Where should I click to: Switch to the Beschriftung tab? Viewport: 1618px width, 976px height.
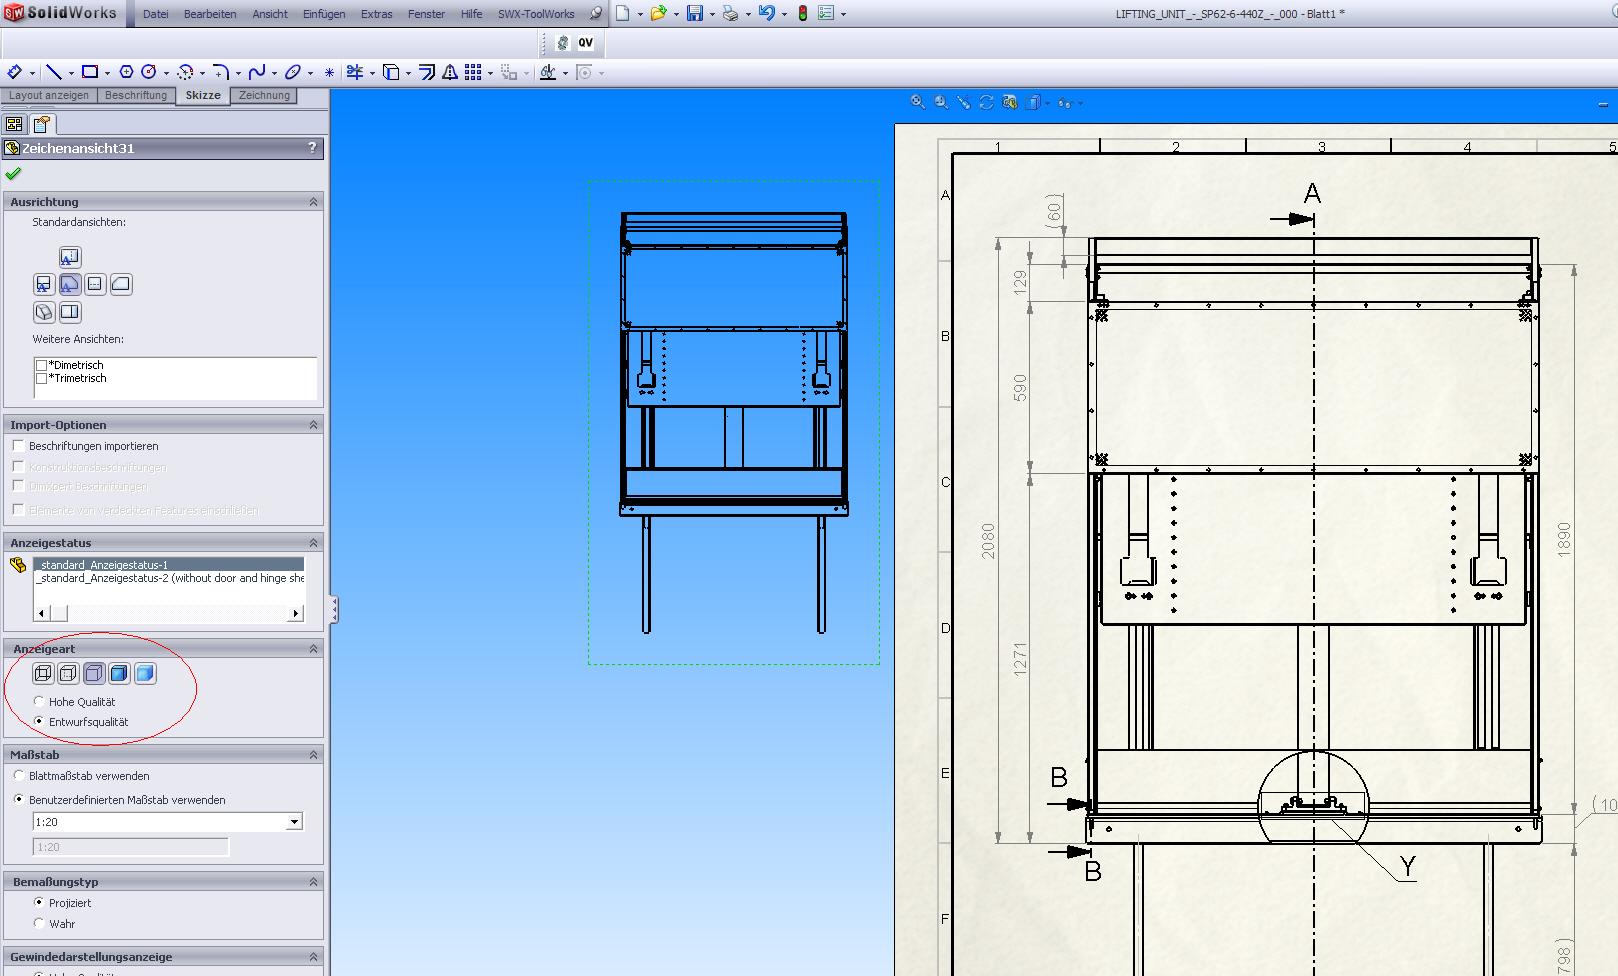[x=136, y=95]
